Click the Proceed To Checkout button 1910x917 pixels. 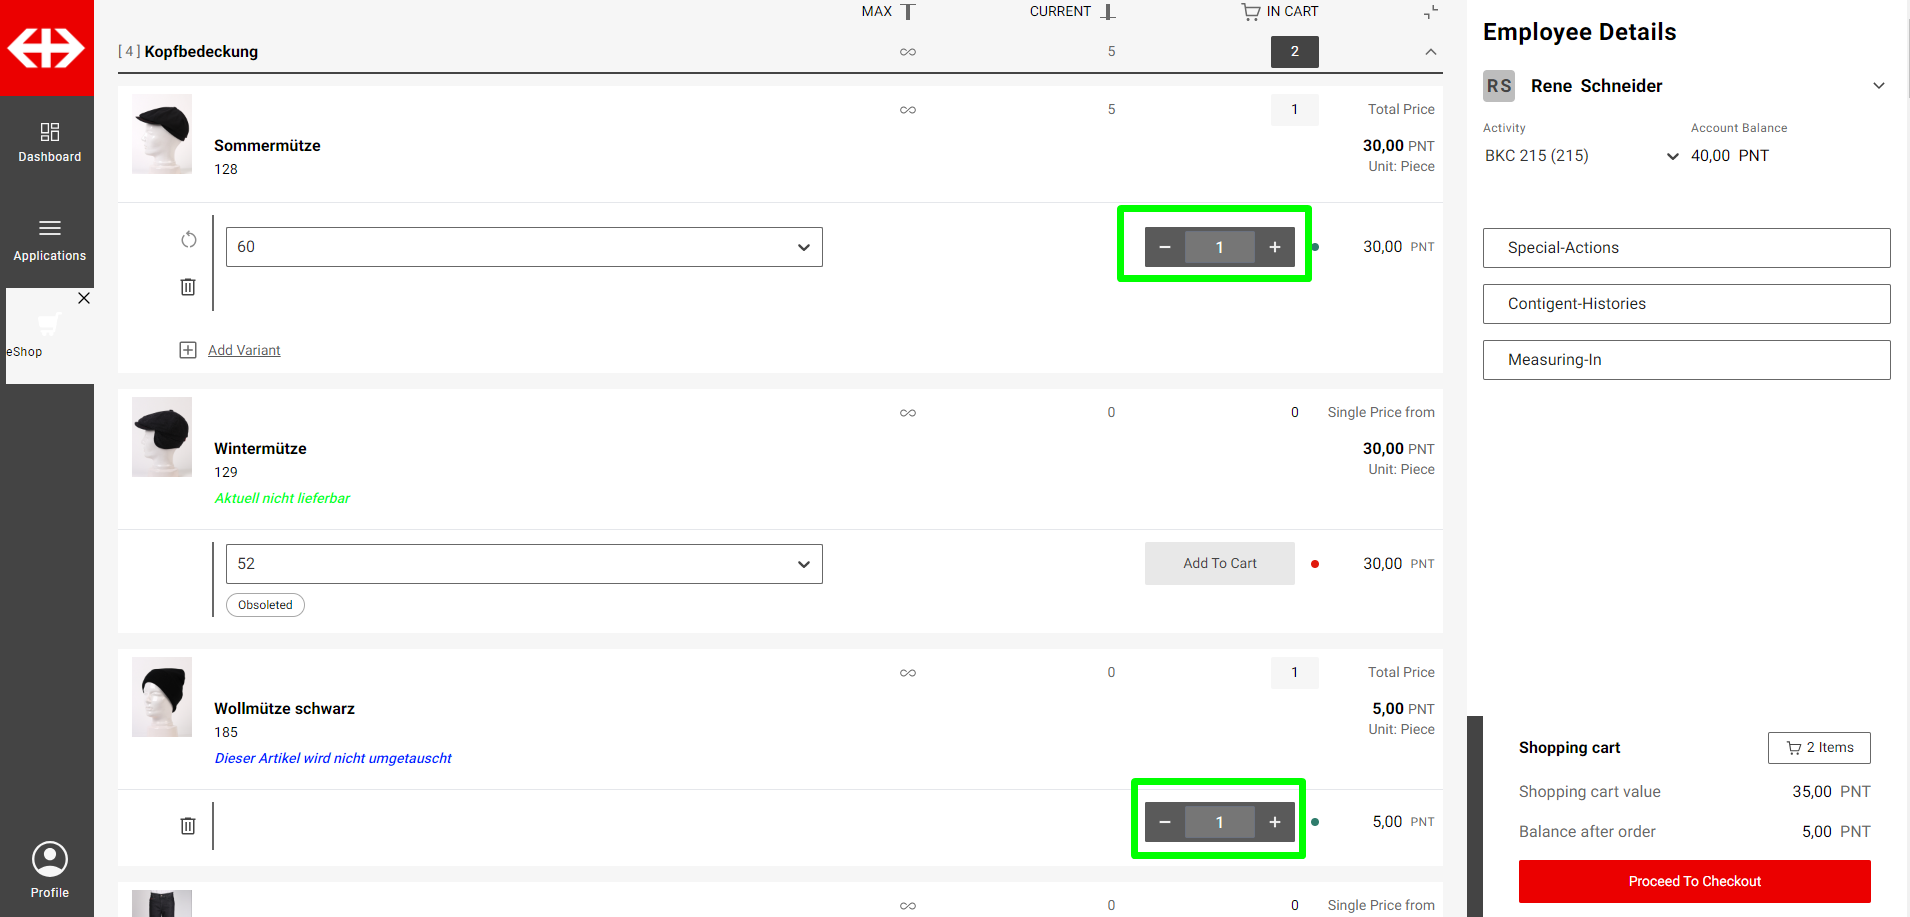[x=1694, y=881]
